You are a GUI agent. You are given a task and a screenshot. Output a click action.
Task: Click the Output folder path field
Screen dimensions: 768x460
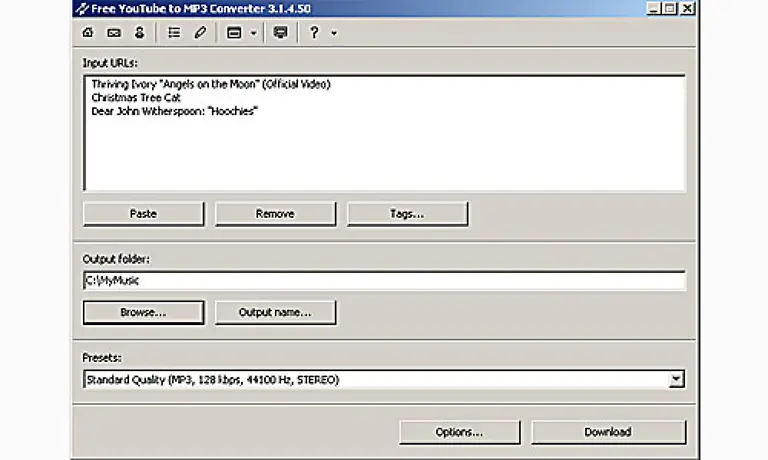tap(384, 281)
